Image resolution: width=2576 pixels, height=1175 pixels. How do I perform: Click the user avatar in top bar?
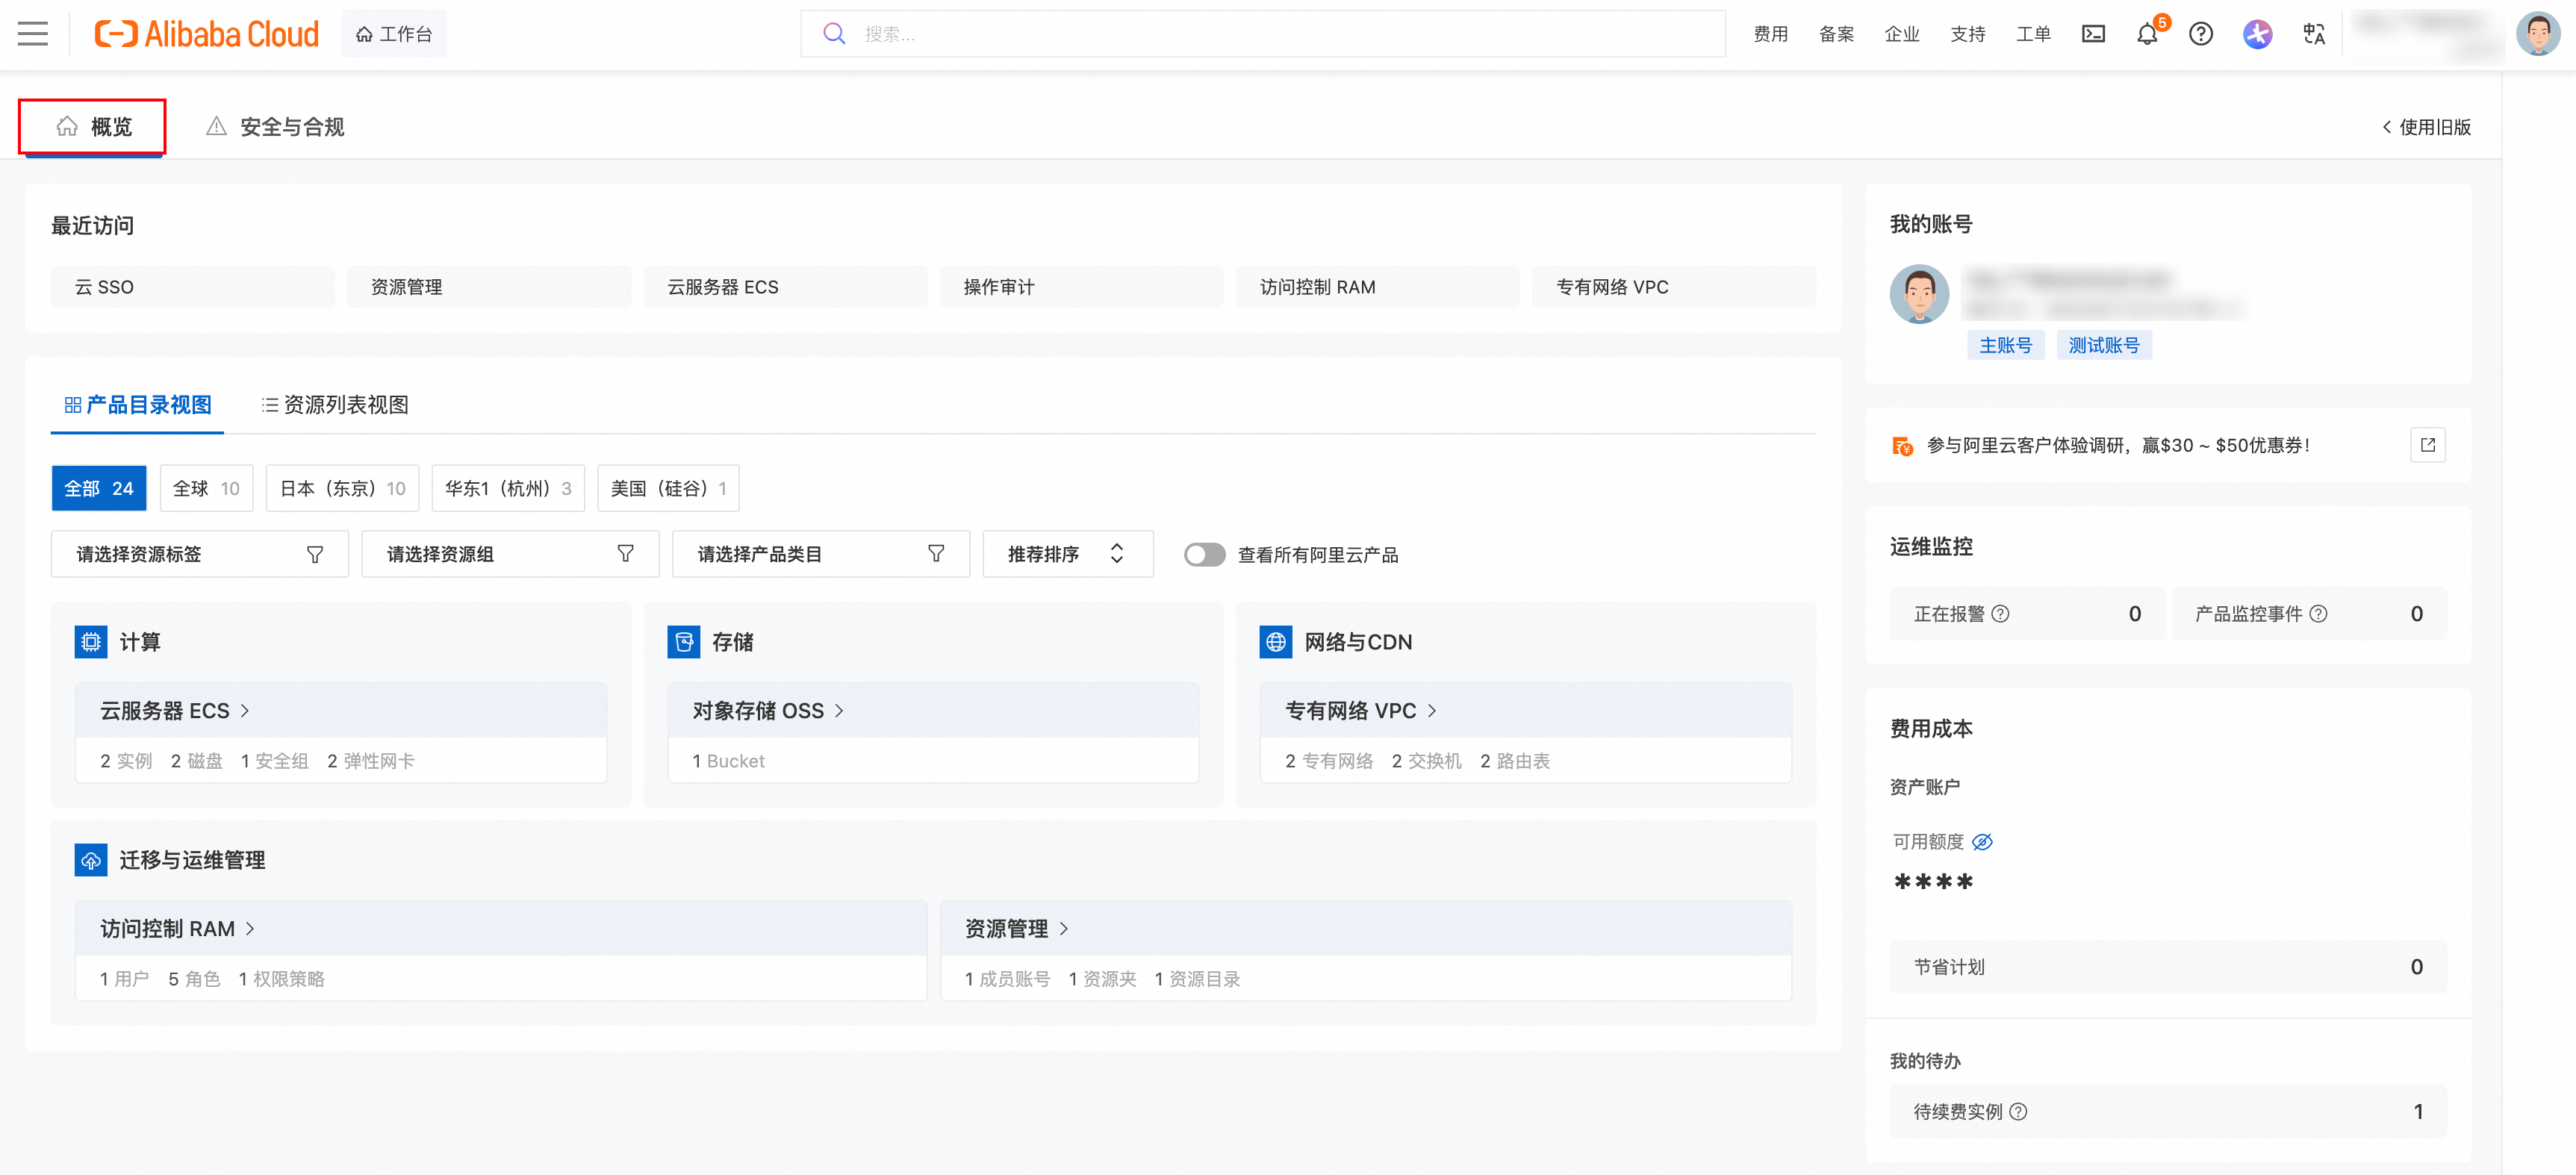[x=2537, y=34]
